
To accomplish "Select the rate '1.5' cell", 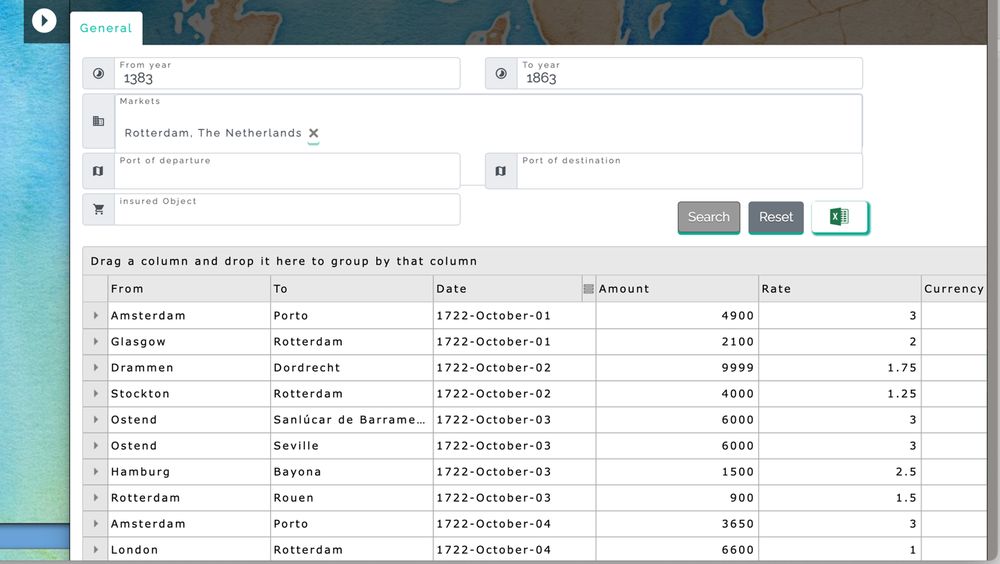I will coord(840,498).
